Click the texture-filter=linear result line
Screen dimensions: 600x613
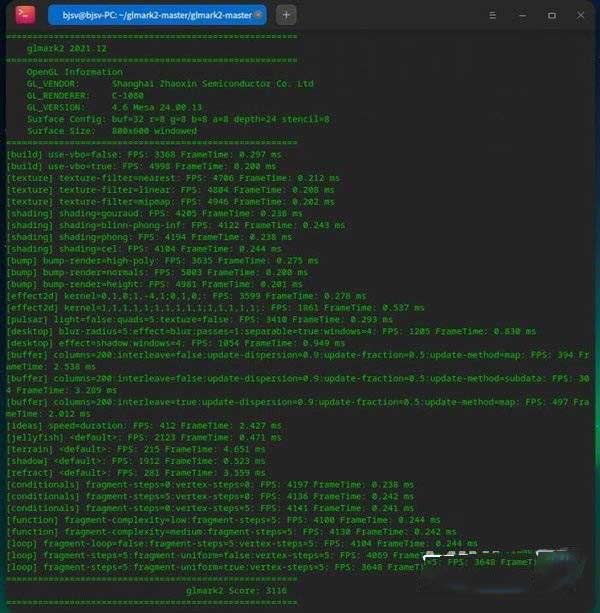tap(170, 190)
